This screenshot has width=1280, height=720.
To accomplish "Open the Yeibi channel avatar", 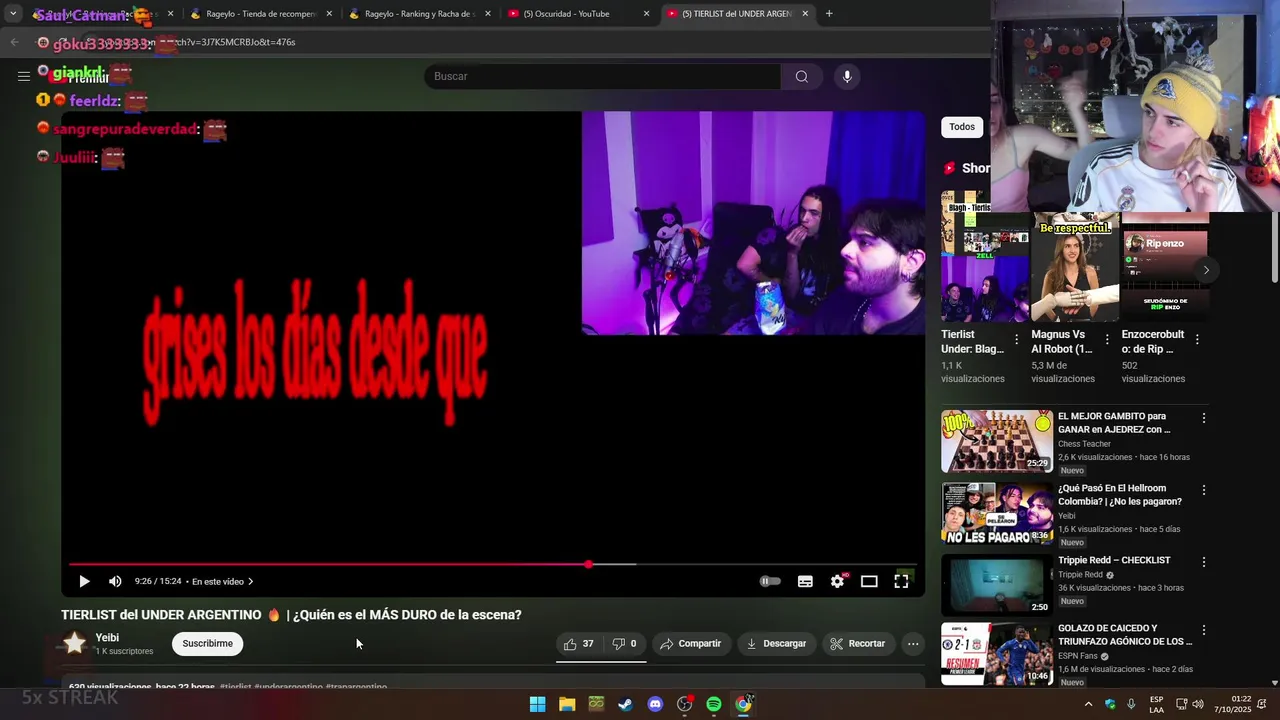I will 75,644.
